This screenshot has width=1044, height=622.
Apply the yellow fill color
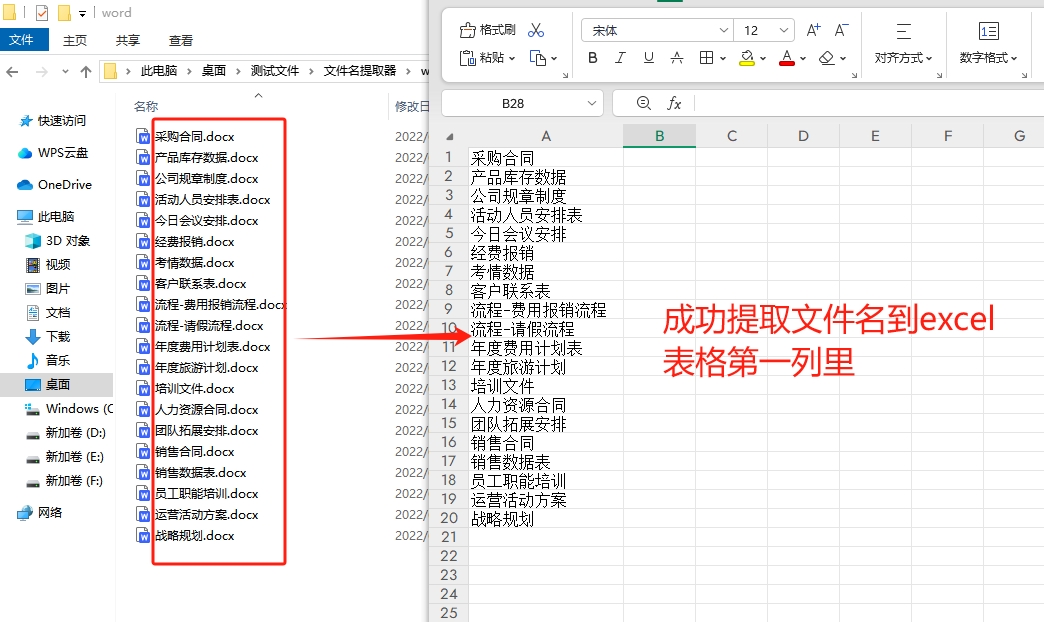747,58
